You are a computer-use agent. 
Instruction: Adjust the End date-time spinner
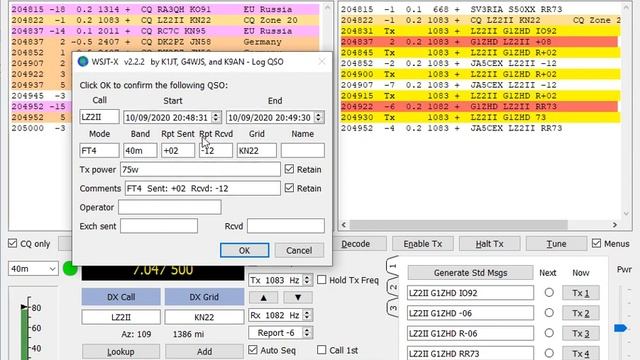coord(319,117)
